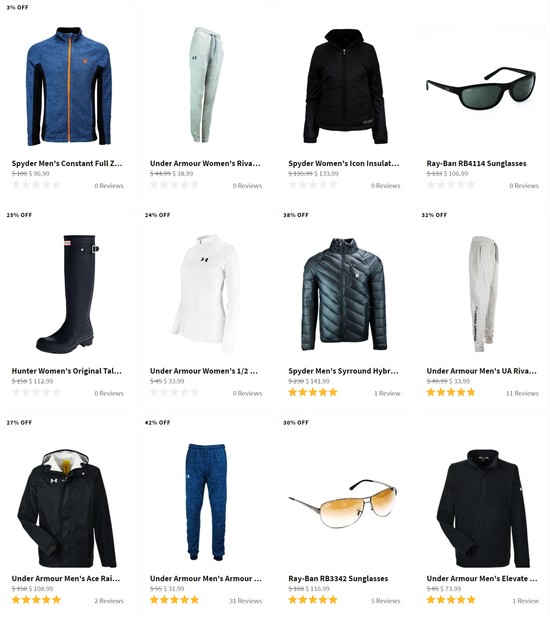Click the star rating of Spyder Syrround jacket
The width and height of the screenshot is (550, 621).
click(x=313, y=392)
